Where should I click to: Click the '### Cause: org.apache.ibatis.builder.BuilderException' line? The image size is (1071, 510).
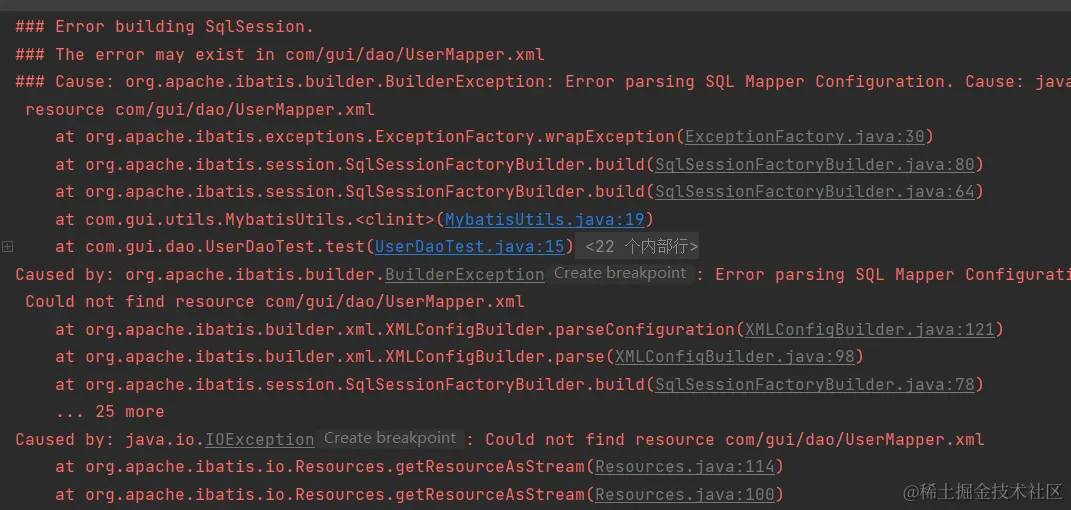pyautogui.click(x=543, y=82)
